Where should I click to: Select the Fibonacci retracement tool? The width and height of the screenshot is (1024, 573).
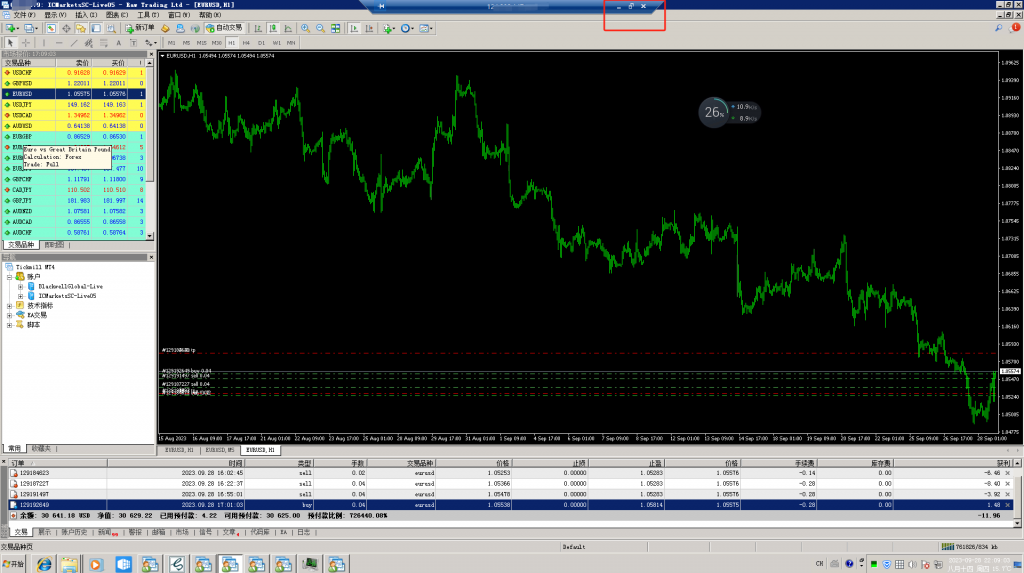(x=104, y=42)
